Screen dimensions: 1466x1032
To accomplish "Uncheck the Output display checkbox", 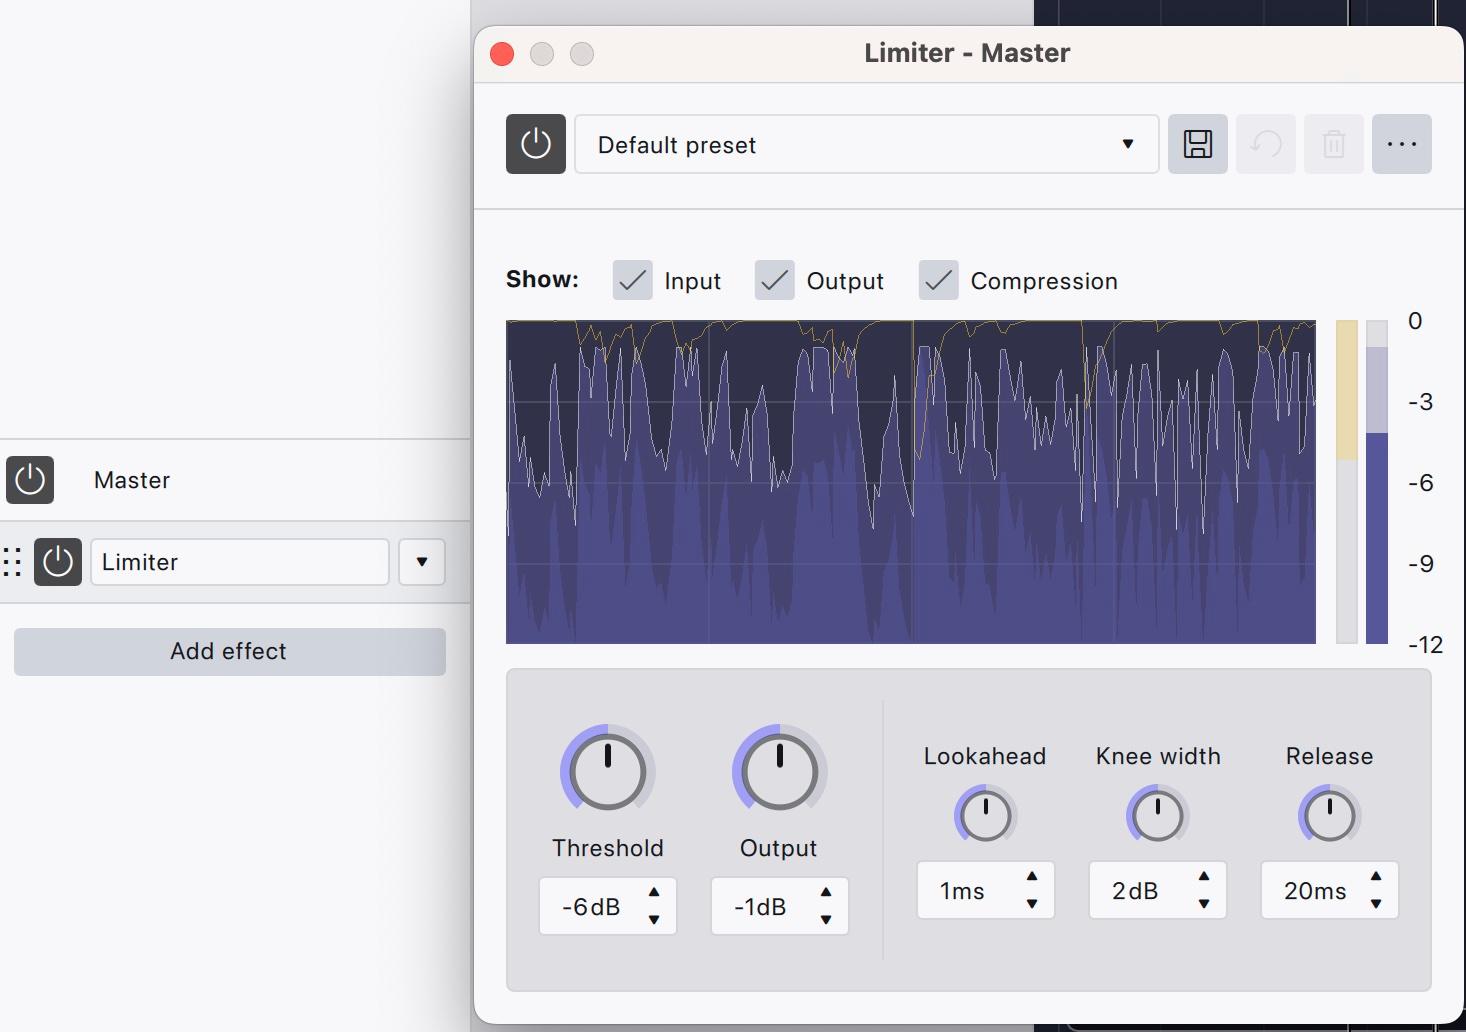I will [775, 281].
